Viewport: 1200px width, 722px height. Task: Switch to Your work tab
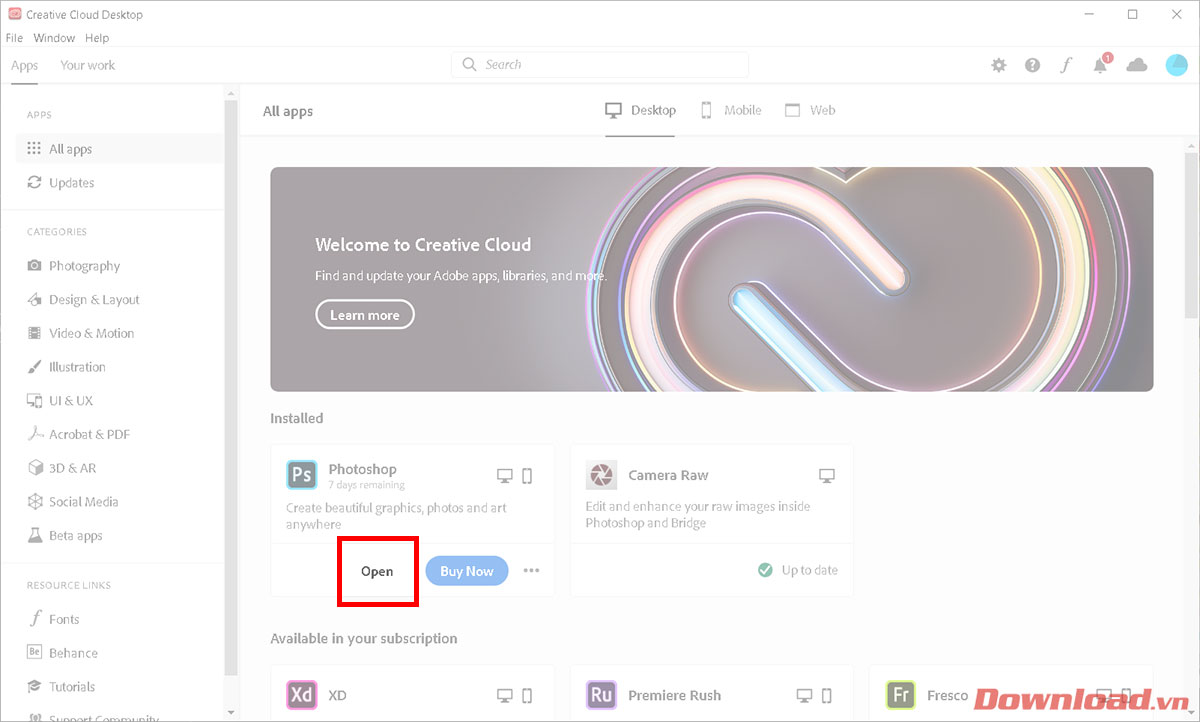coord(88,66)
